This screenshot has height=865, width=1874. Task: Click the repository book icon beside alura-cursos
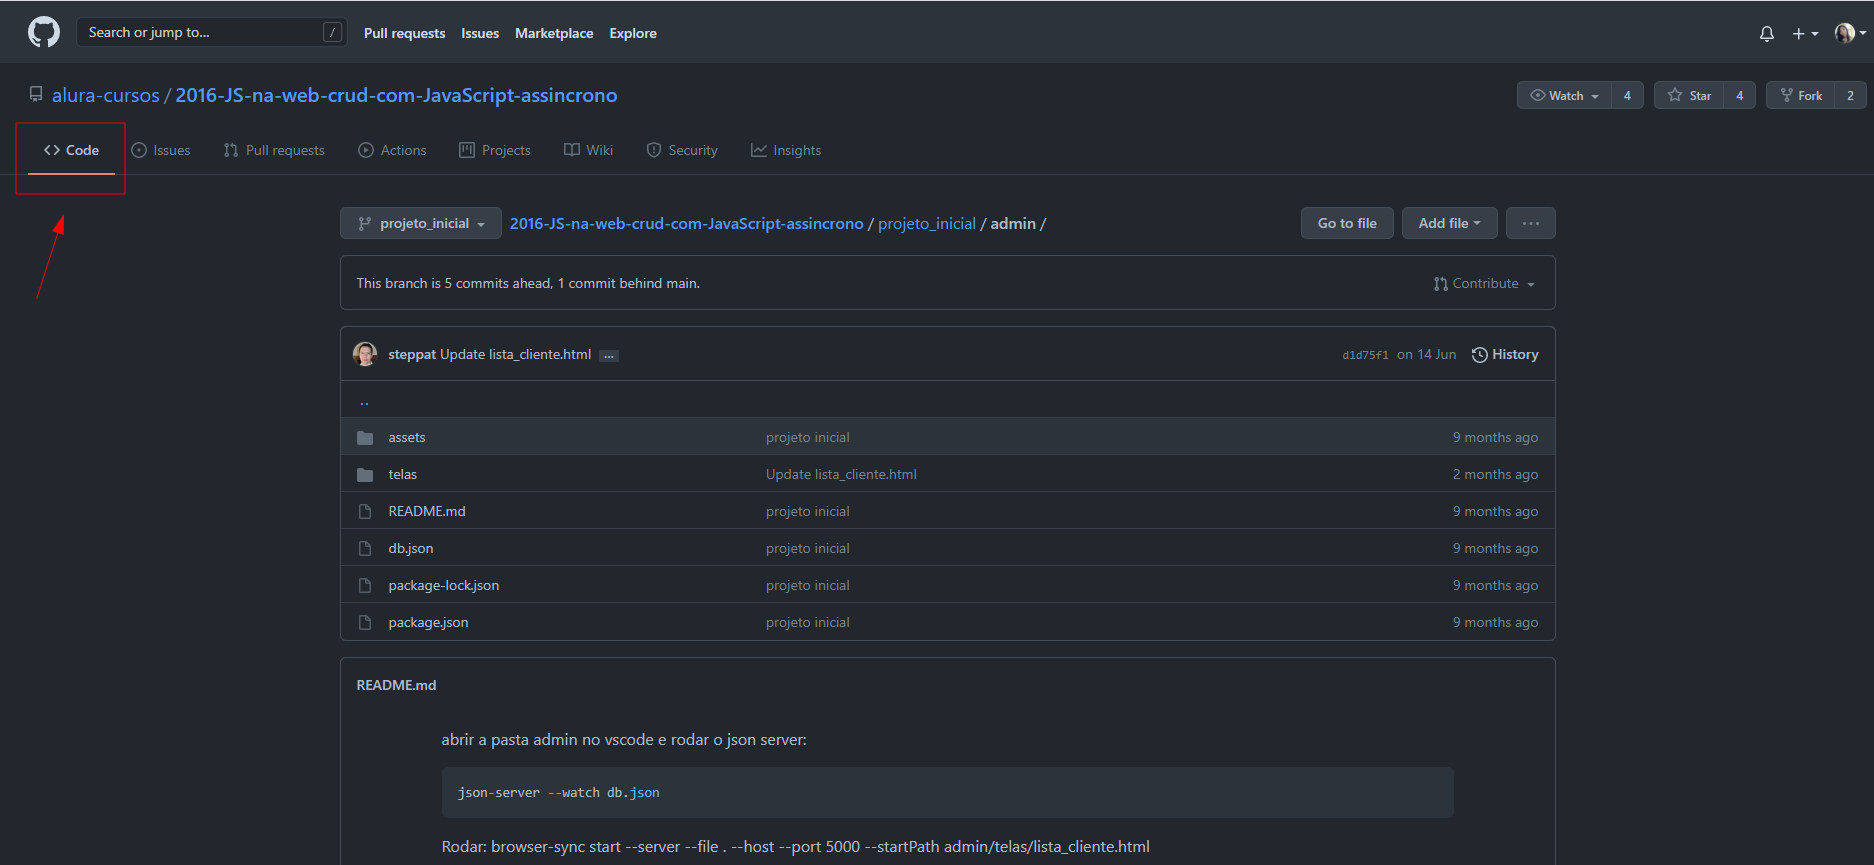[36, 95]
